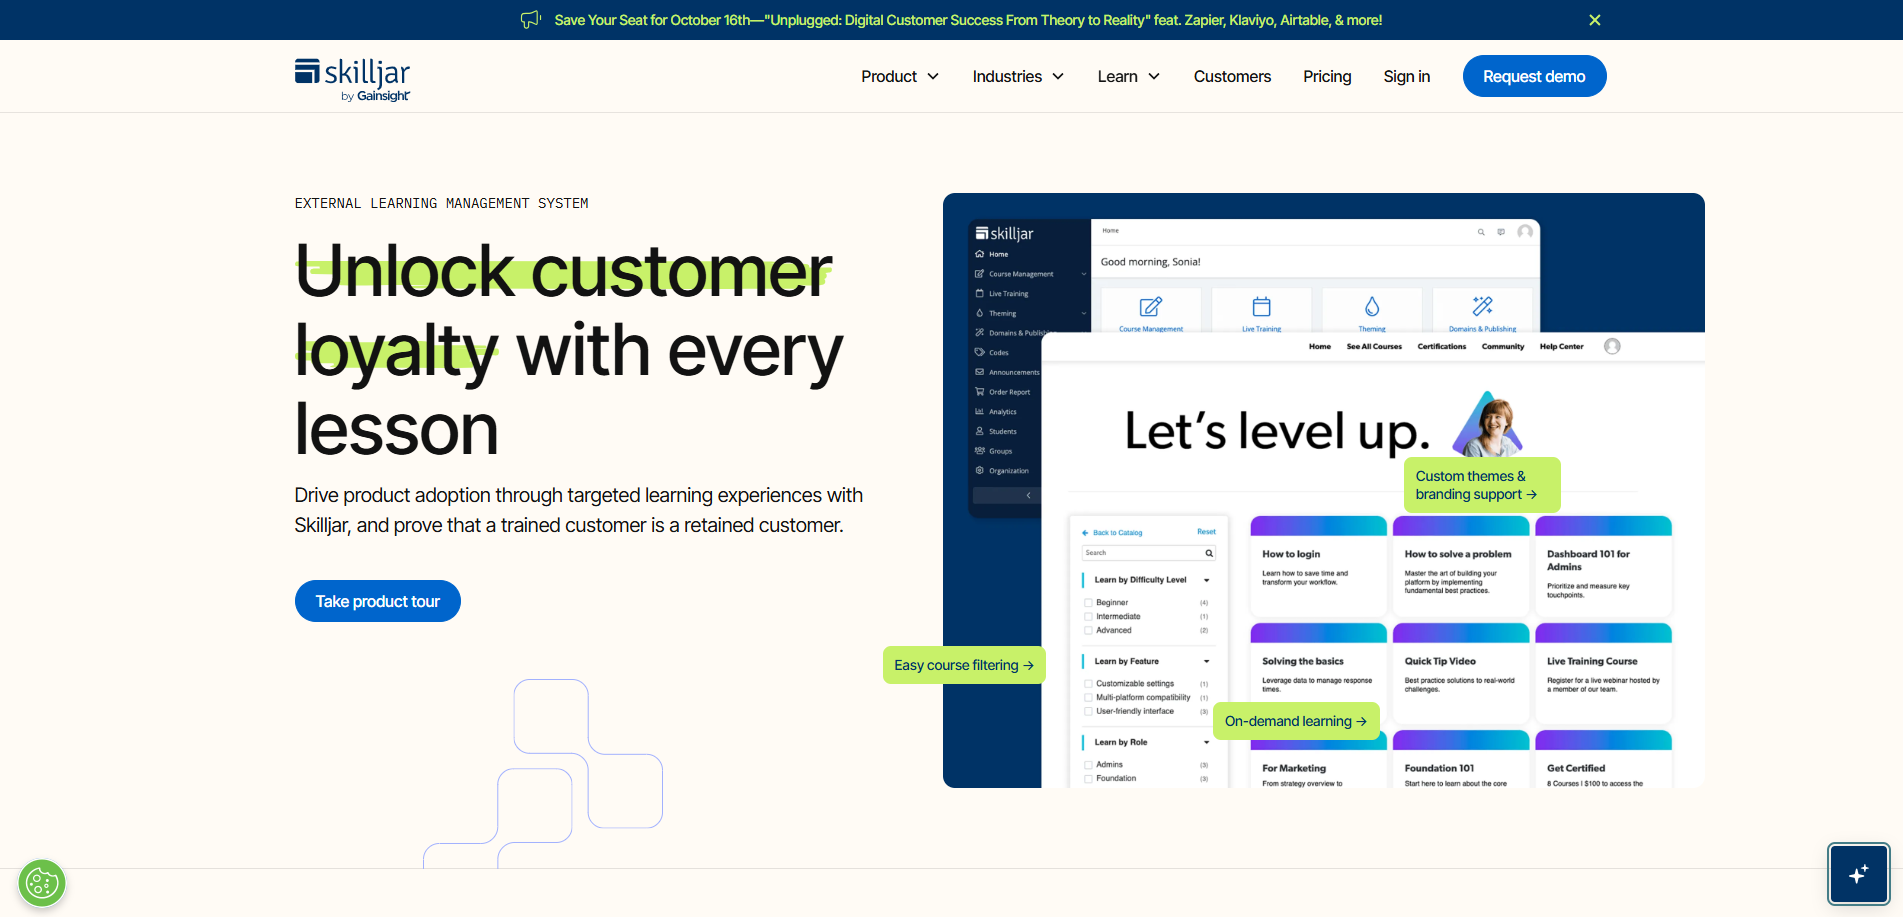Viewport: 1903px width, 917px height.
Task: Click Sign in in the header
Action: point(1406,76)
